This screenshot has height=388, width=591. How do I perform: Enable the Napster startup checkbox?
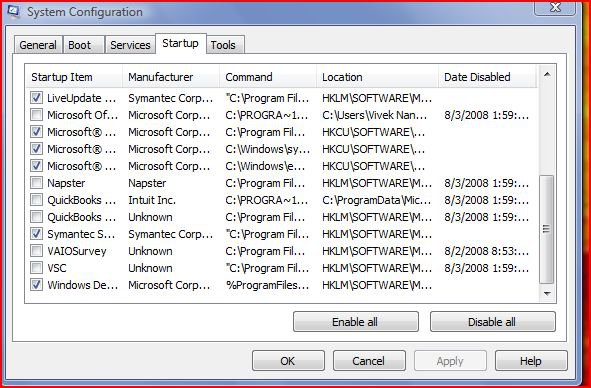(36, 183)
